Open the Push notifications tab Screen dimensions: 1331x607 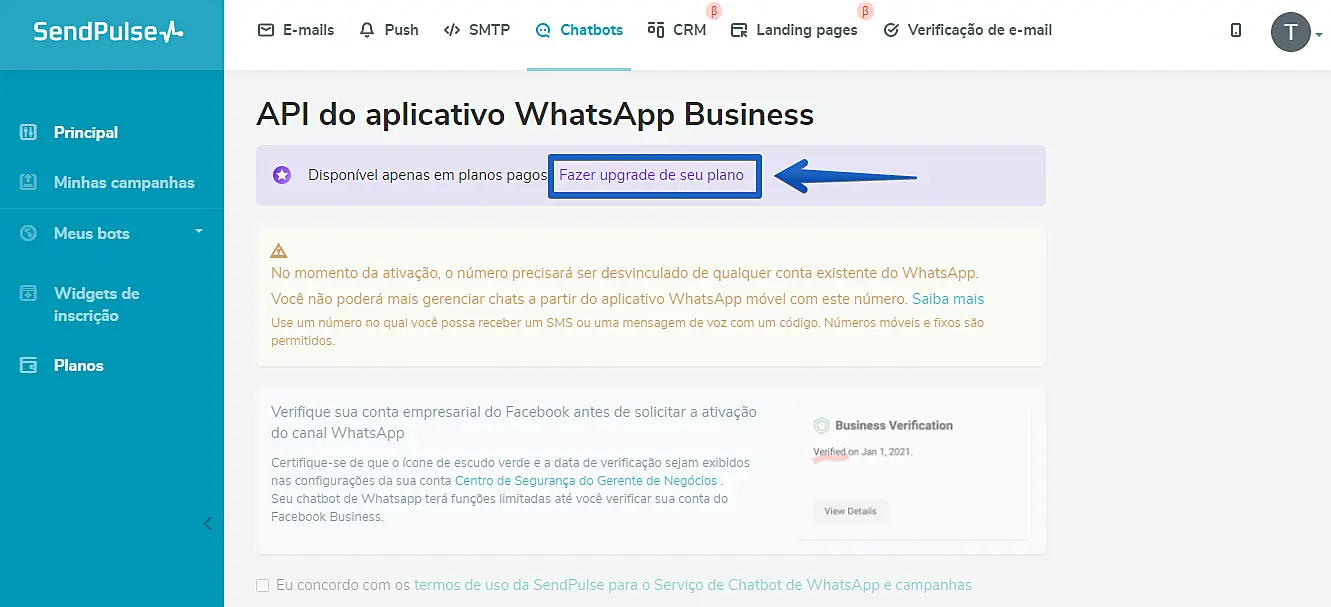[389, 30]
